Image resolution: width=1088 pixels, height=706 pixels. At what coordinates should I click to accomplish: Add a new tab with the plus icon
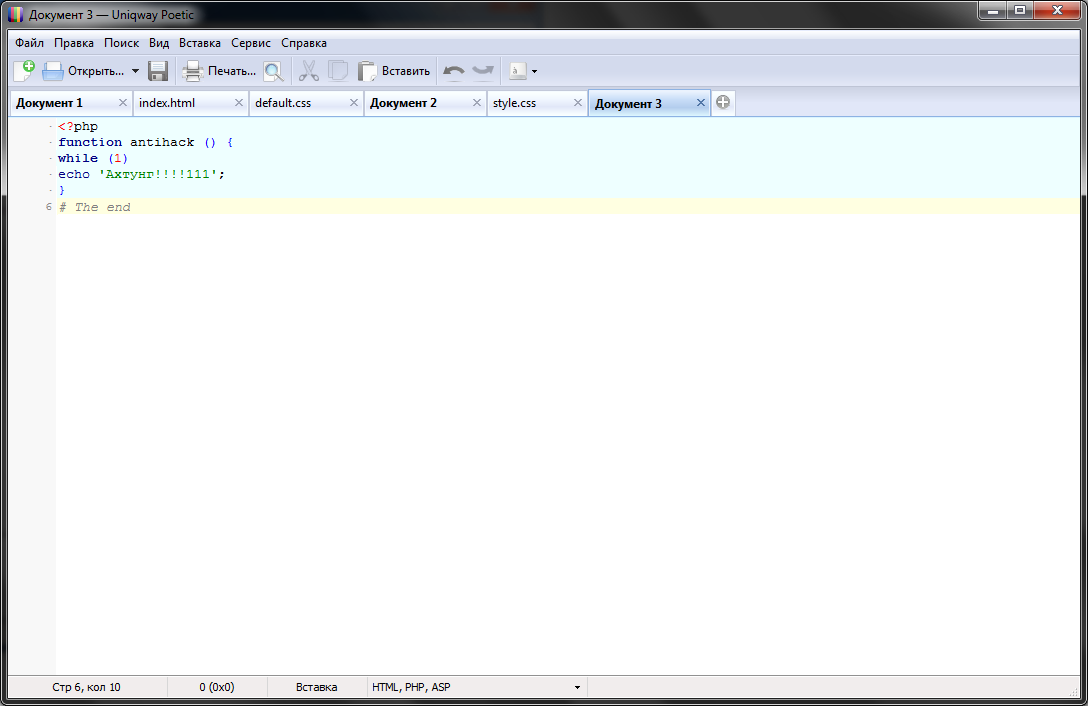[x=723, y=103]
